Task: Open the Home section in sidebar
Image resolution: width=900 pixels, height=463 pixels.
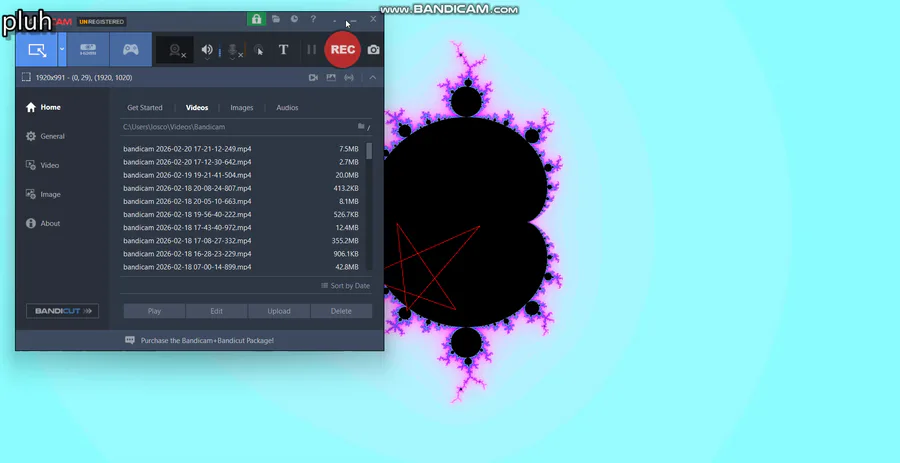Action: point(43,107)
